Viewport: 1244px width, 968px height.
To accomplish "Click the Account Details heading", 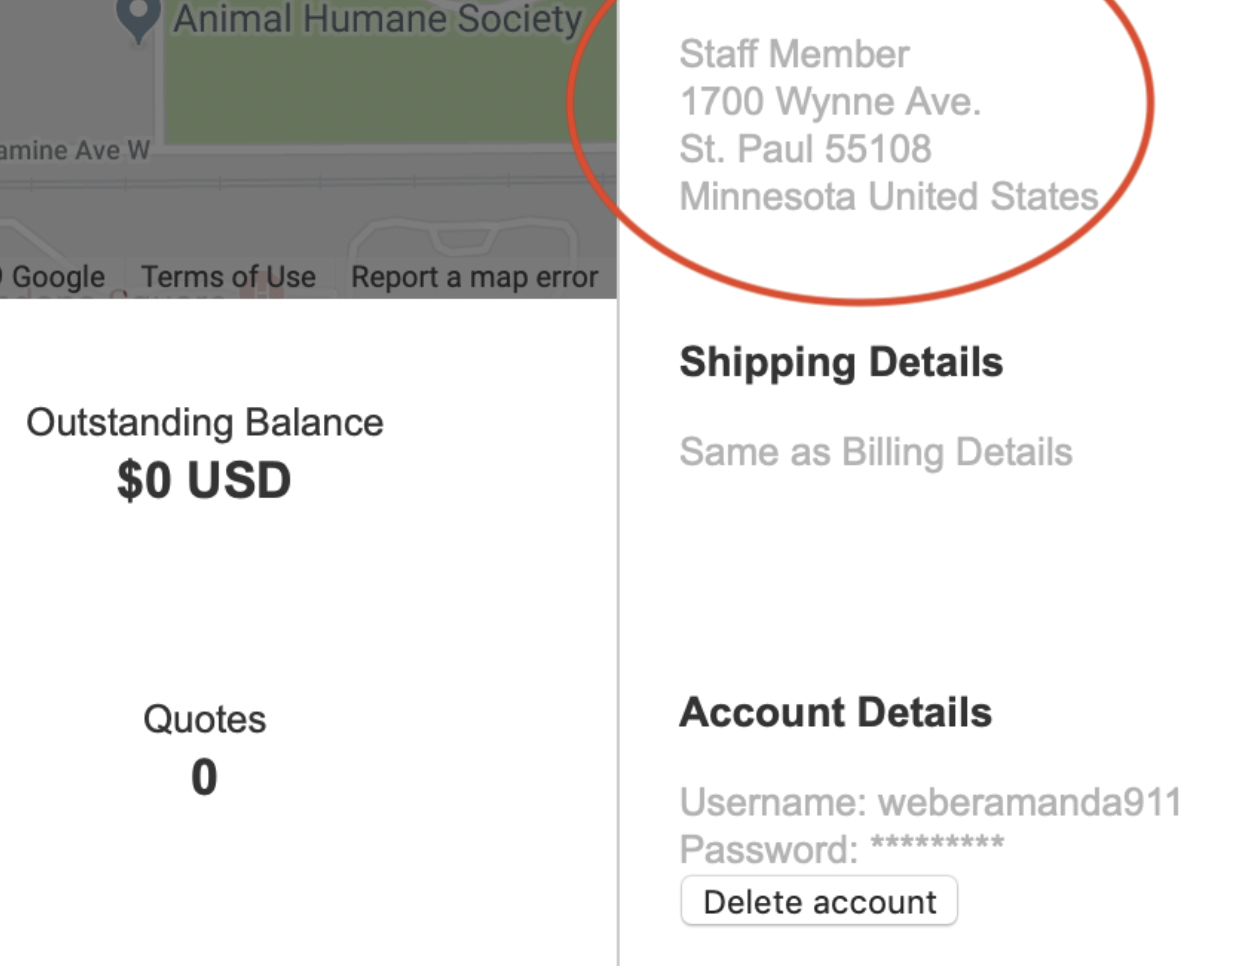I will (835, 713).
